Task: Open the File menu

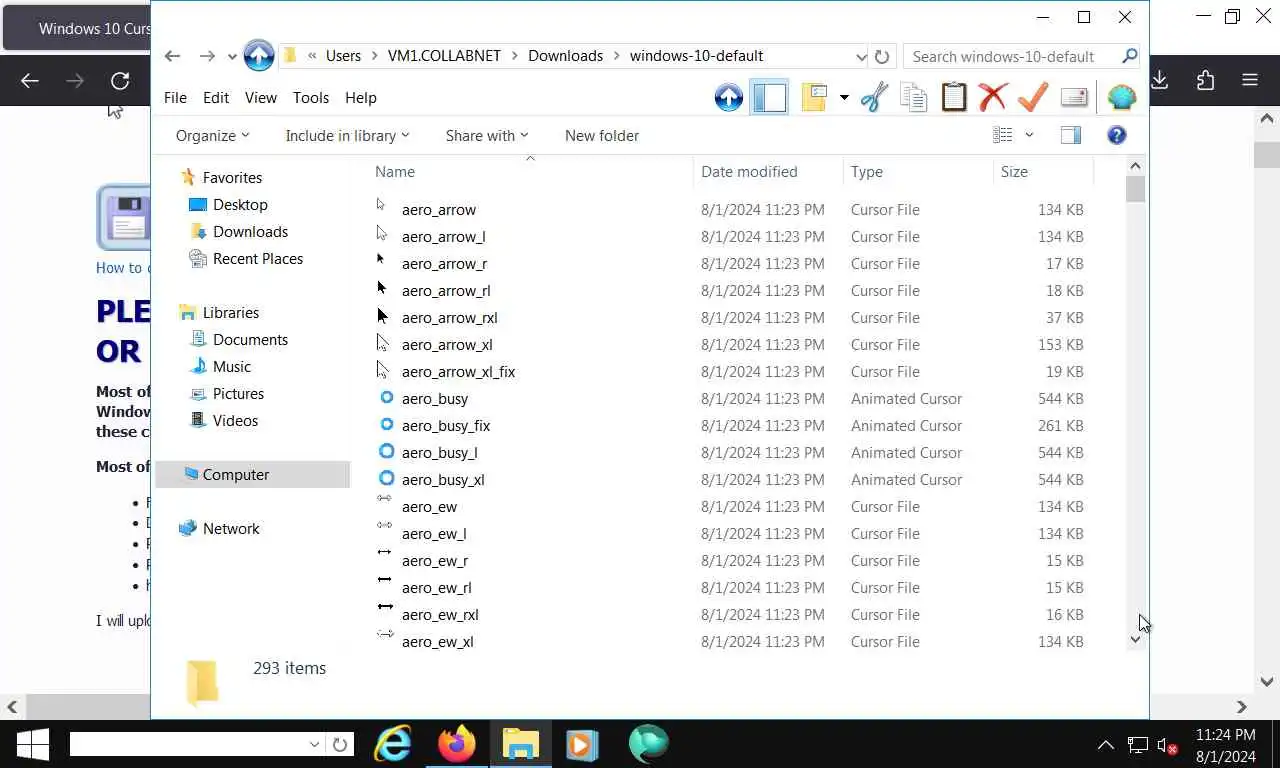Action: [175, 97]
